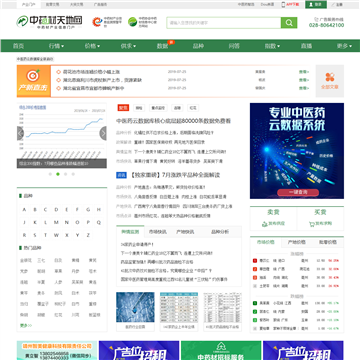The height and width of the screenshot is (360, 360).
Task: Select letter A in 品种 index
Action: (24, 210)
